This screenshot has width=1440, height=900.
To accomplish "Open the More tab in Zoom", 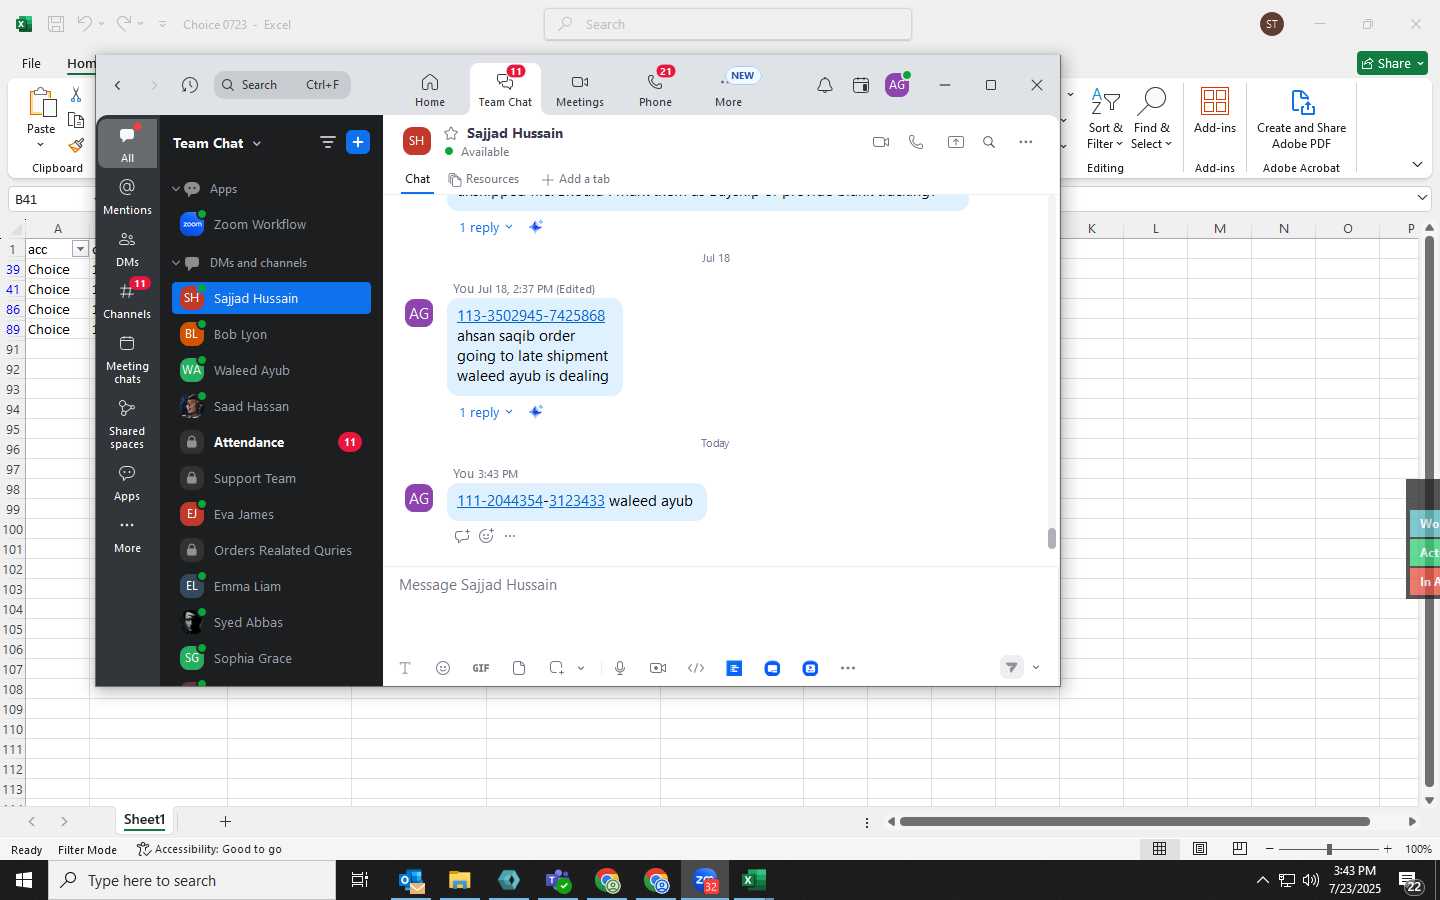I will click(x=729, y=90).
